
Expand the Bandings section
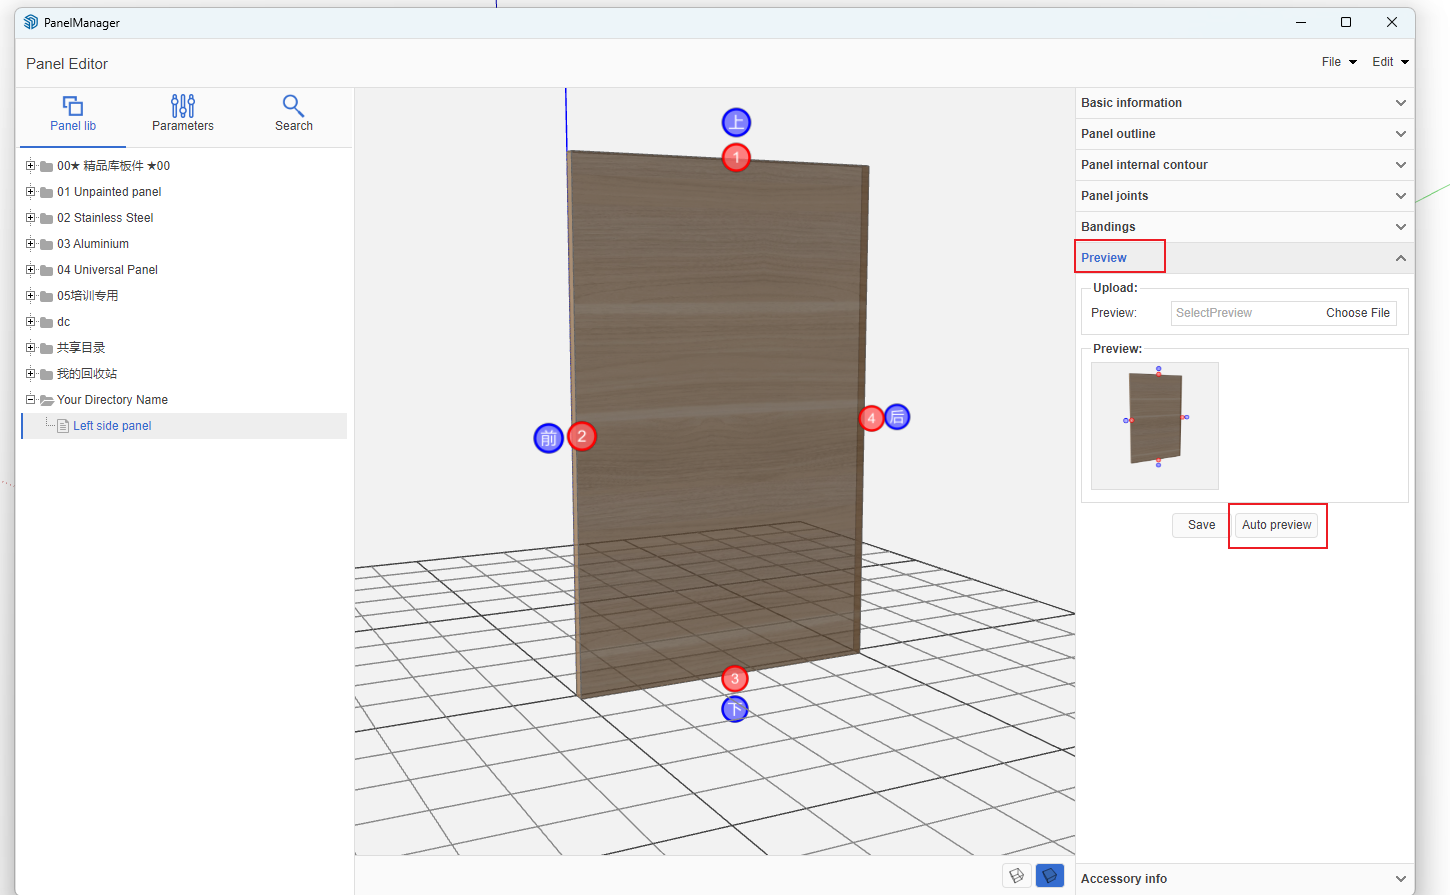[x=1244, y=227]
